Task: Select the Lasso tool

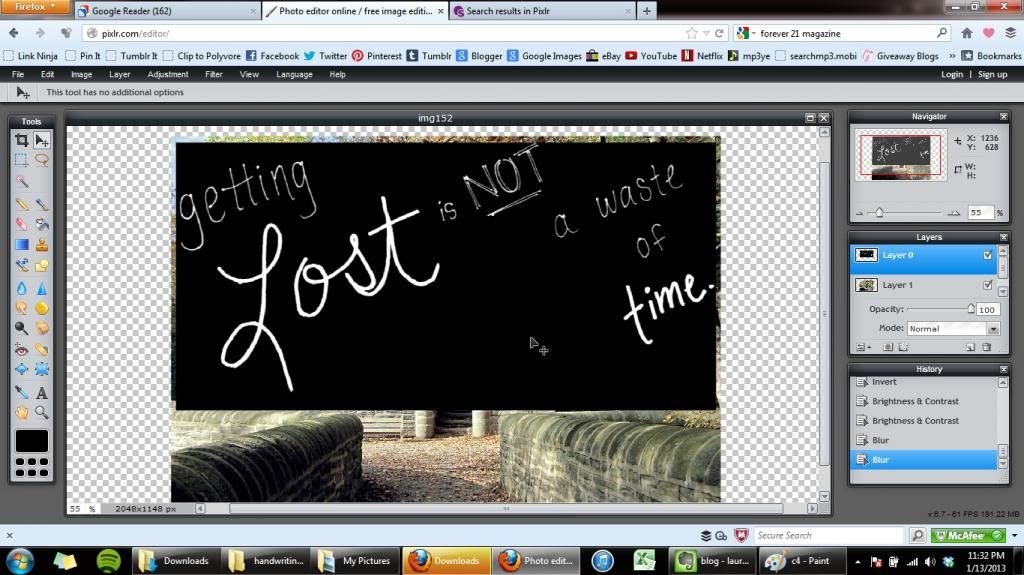Action: coord(42,160)
